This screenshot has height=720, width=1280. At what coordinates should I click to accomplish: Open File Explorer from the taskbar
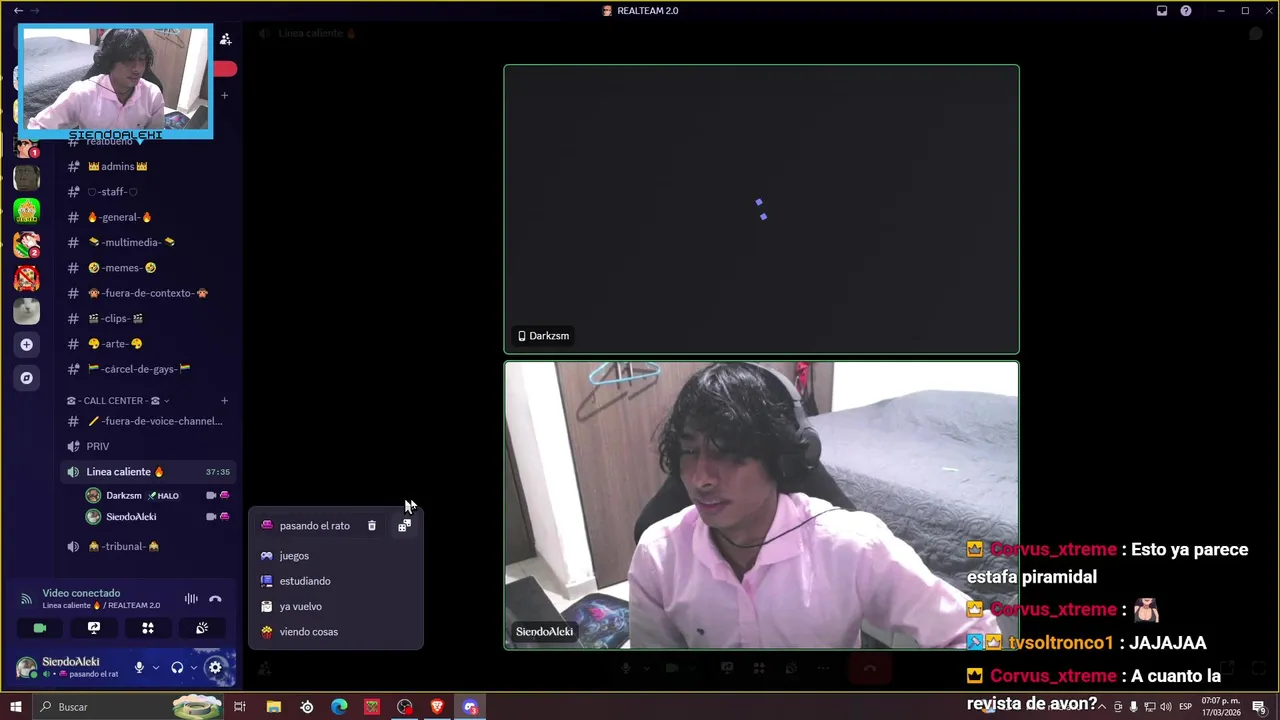[273, 707]
